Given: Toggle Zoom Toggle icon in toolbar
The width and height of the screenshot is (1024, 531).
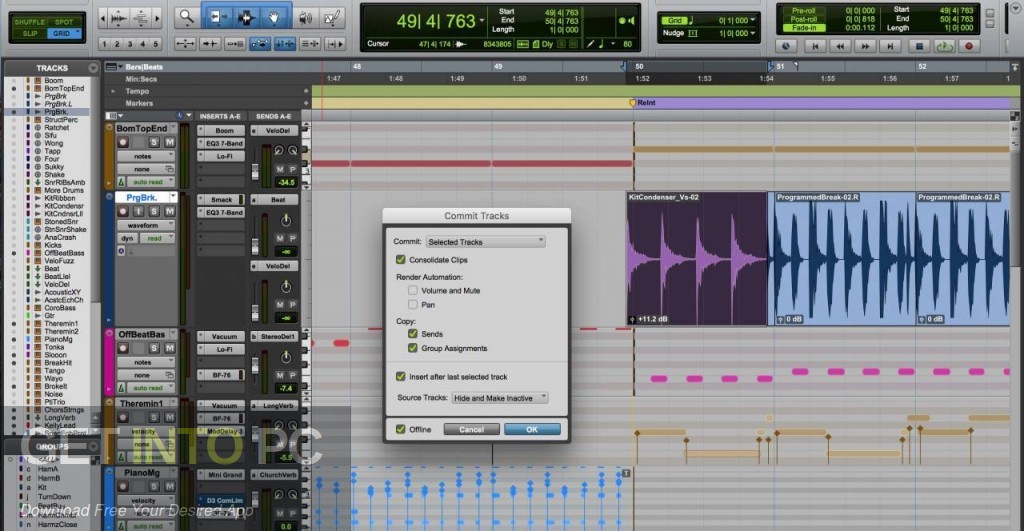Looking at the screenshot, I should 185,44.
